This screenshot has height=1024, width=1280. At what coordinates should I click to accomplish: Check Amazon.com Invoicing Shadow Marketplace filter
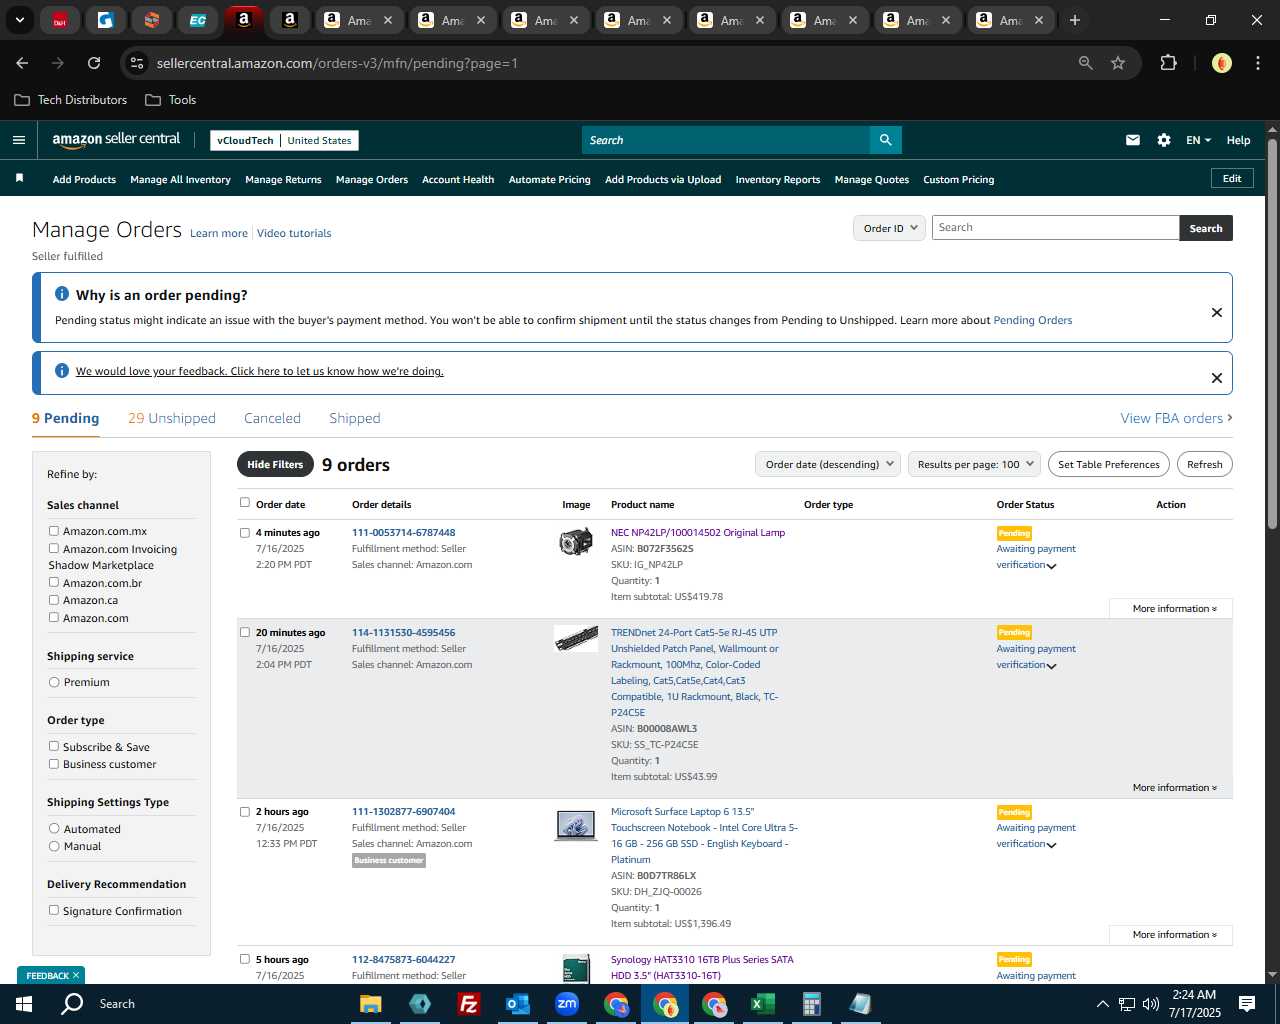54,548
